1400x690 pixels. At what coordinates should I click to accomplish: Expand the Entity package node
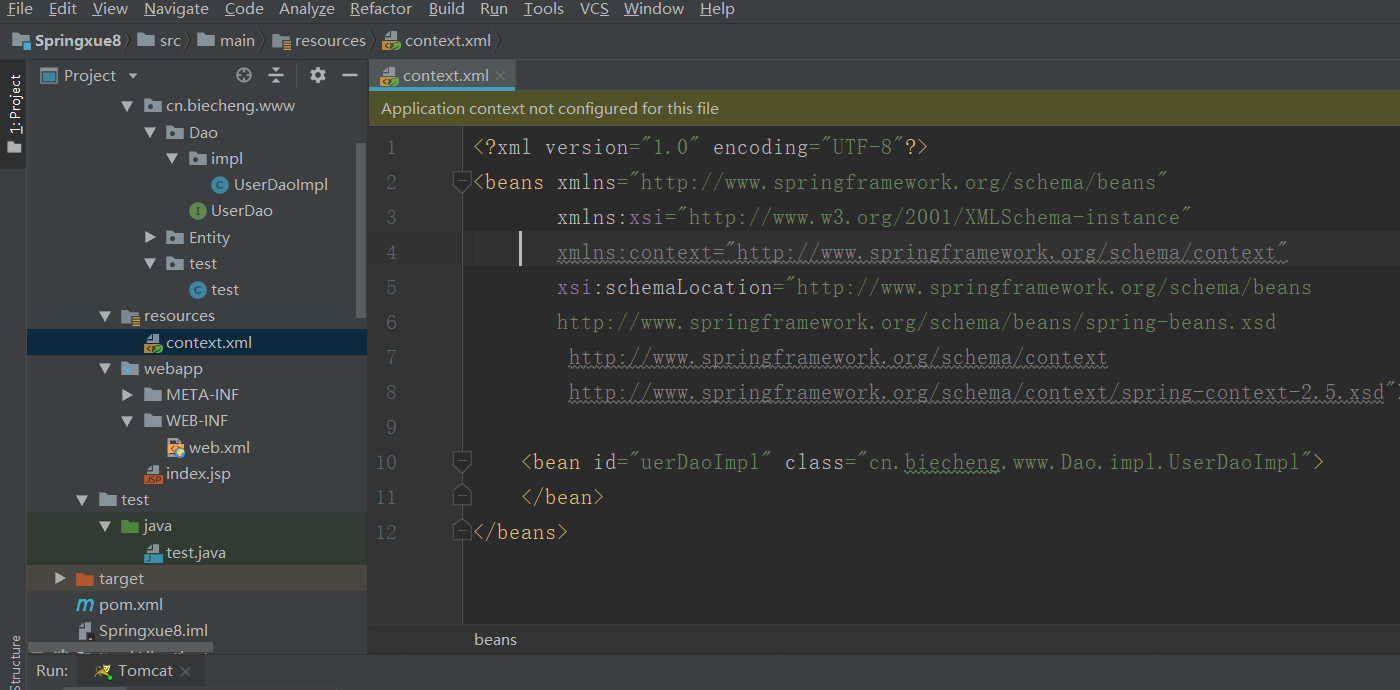coord(150,237)
